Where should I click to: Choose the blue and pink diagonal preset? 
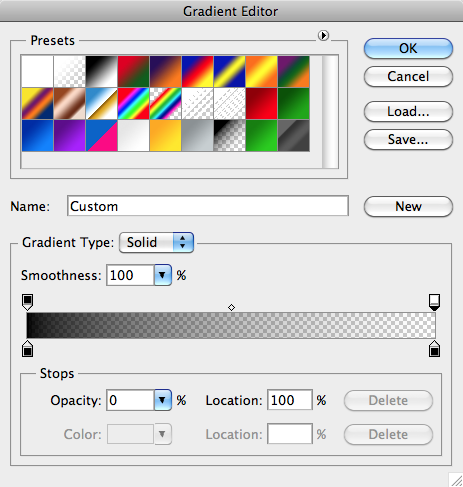(x=101, y=135)
